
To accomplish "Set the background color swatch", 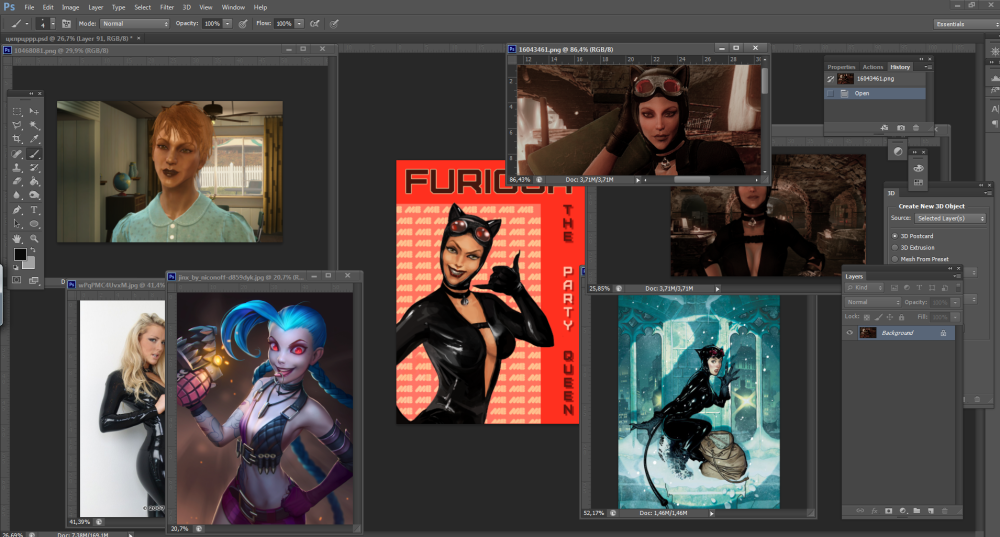I will pos(30,262).
